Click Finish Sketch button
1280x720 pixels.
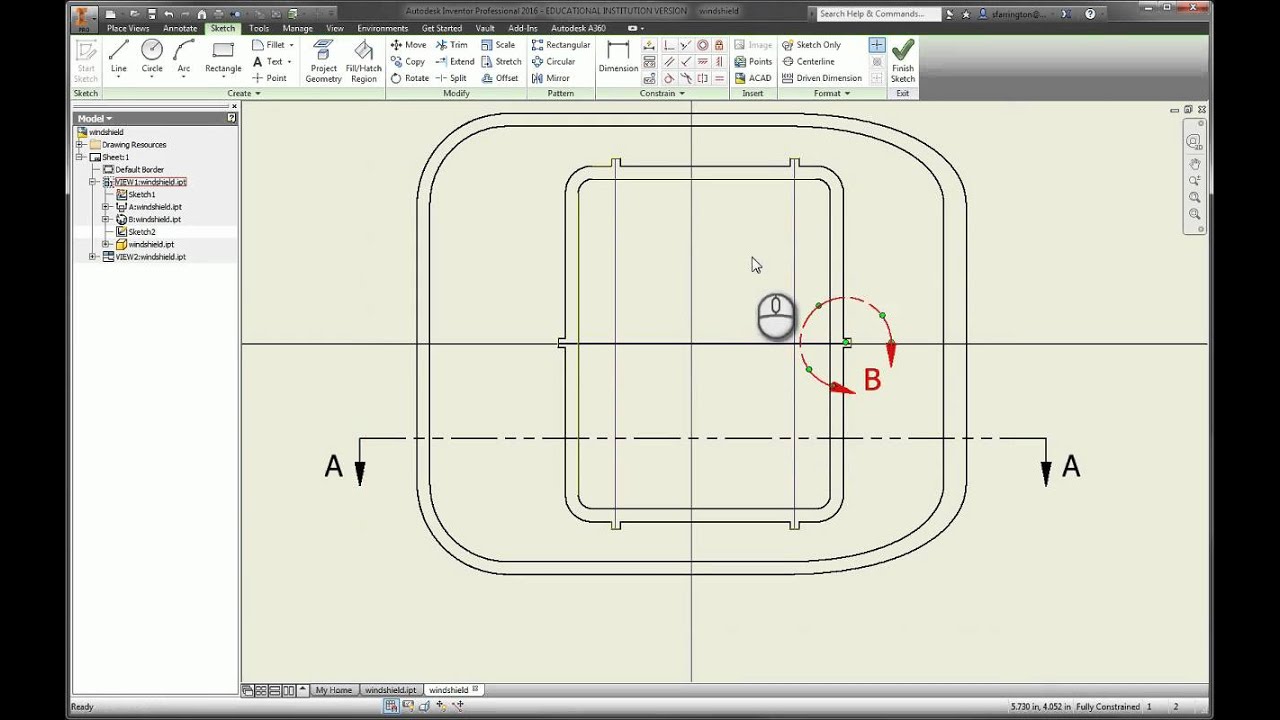pyautogui.click(x=902, y=61)
